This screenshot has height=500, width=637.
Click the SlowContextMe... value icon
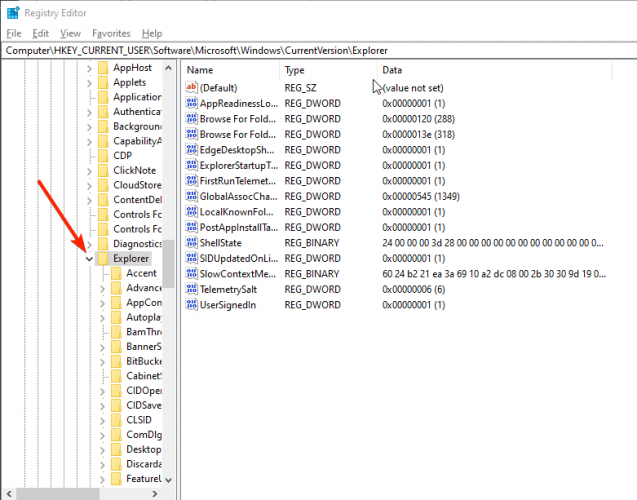pyautogui.click(x=191, y=273)
